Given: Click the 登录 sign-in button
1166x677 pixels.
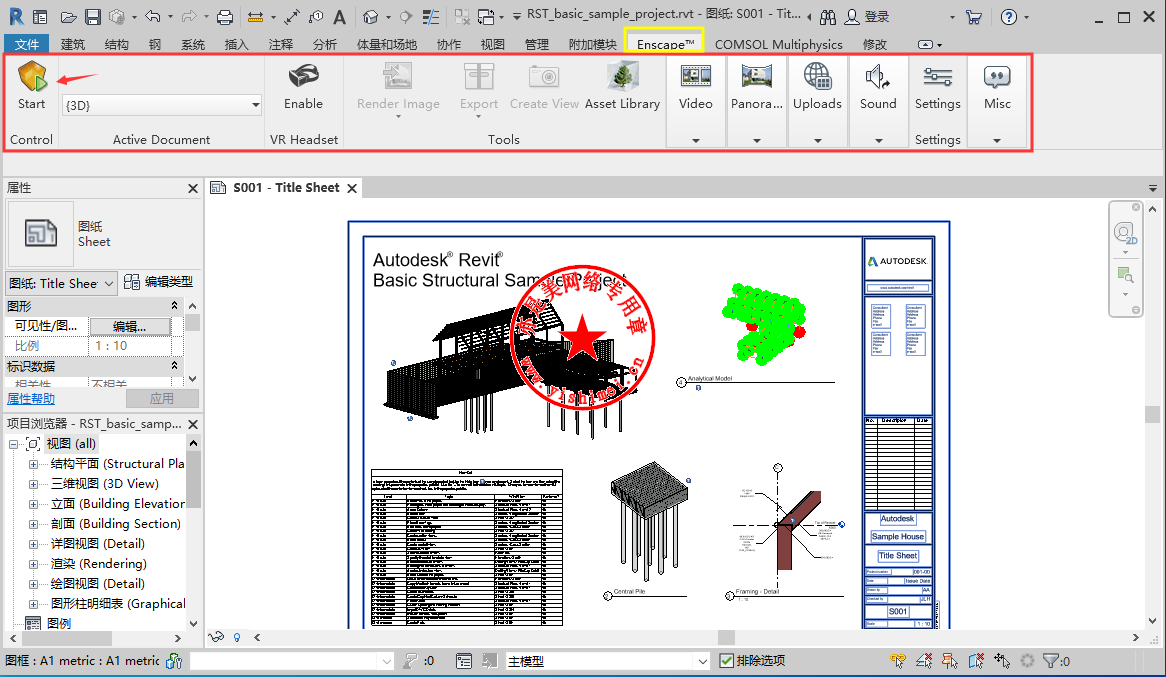Looking at the screenshot, I should click(868, 16).
